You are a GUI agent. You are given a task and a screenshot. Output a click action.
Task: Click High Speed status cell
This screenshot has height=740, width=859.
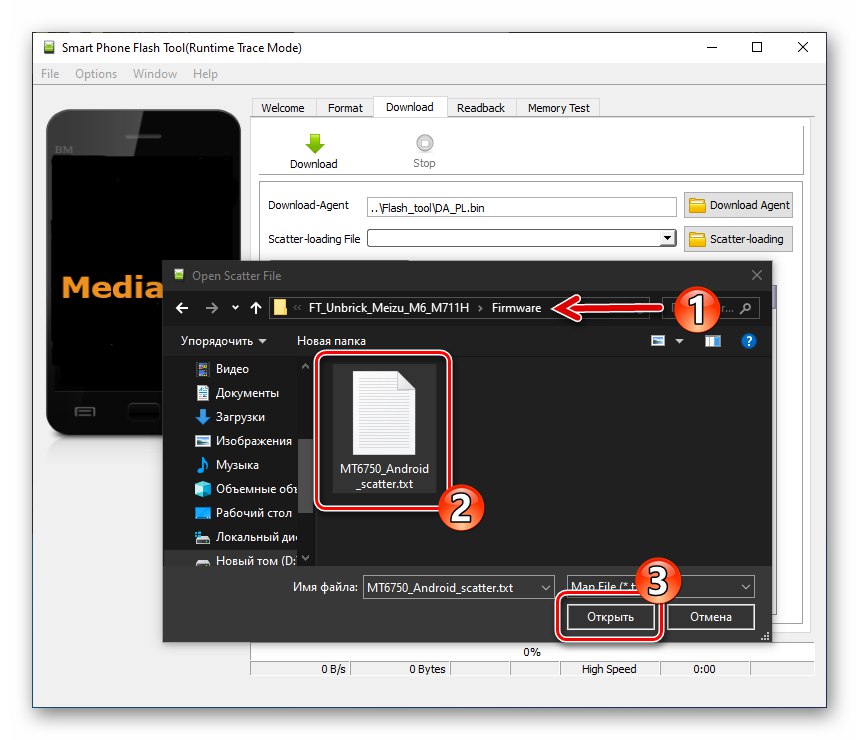tap(609, 669)
